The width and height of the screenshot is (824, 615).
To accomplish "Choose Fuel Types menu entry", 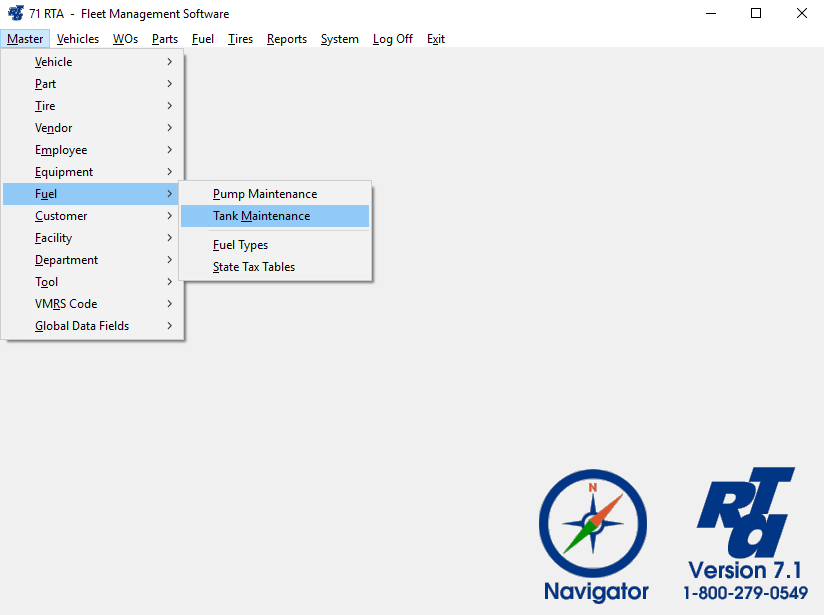I will 241,245.
